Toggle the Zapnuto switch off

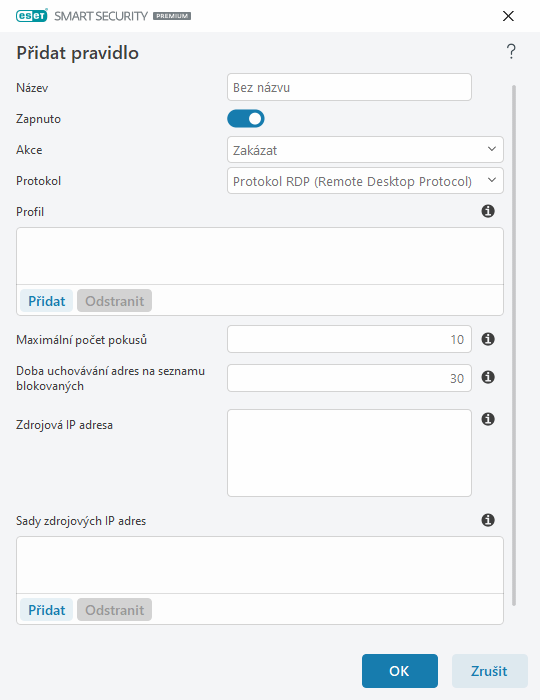246,119
